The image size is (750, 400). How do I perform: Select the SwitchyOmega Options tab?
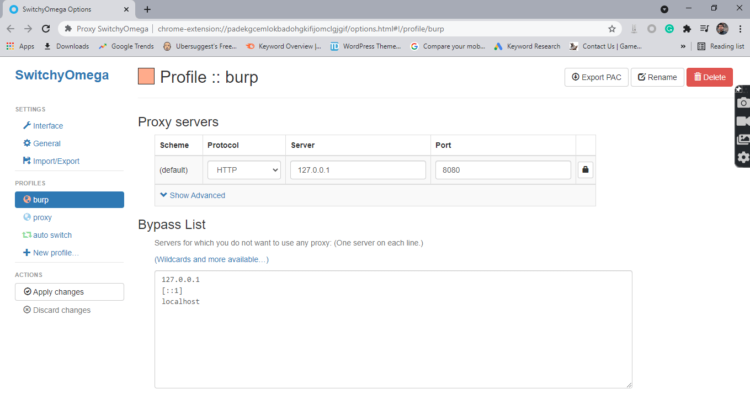[x=68, y=10]
